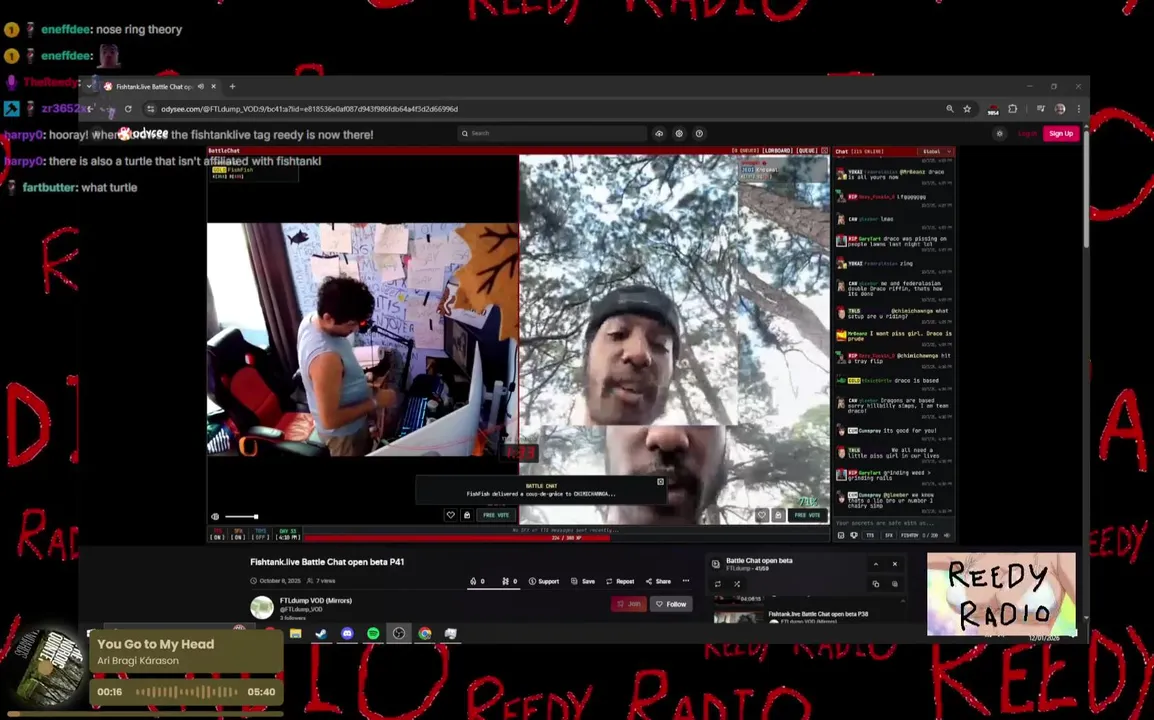Viewport: 1154px width, 720px height.
Task: Follow the FTLdump VOD channel
Action: coord(671,604)
